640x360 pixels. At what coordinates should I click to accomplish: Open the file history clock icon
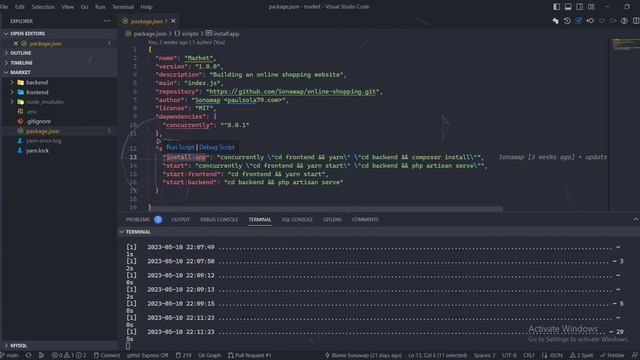567,21
